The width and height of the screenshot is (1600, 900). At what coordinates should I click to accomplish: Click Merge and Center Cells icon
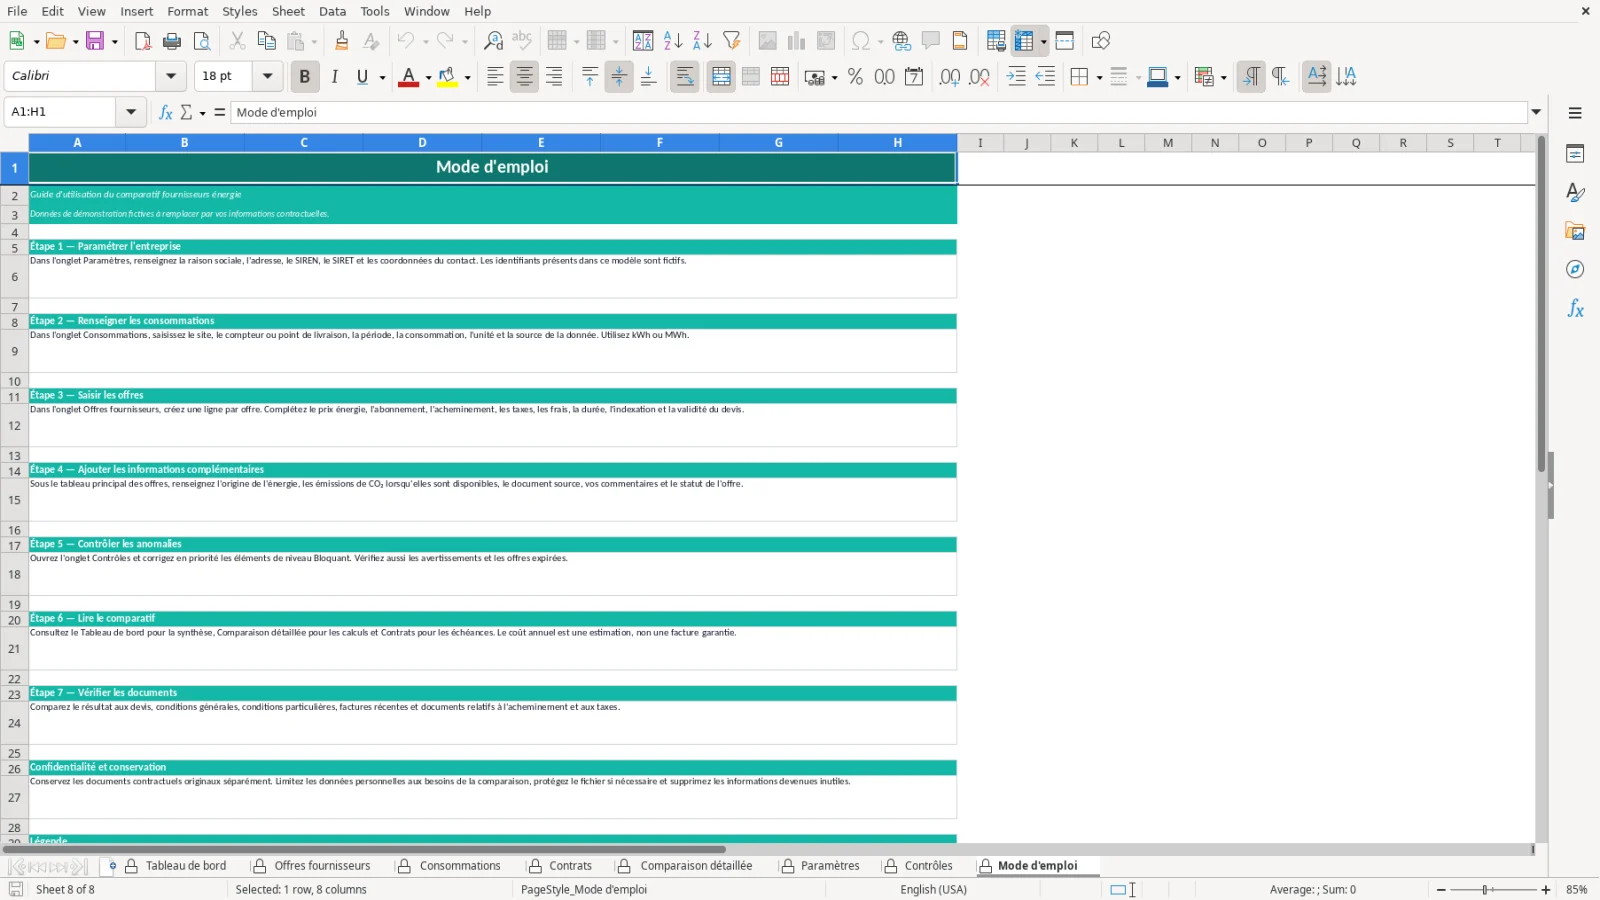click(721, 77)
